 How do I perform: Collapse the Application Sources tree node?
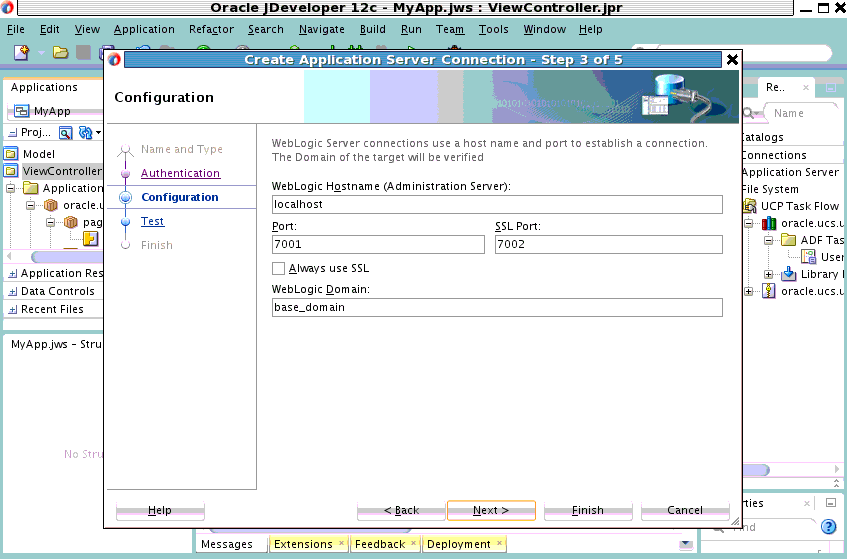[x=11, y=188]
